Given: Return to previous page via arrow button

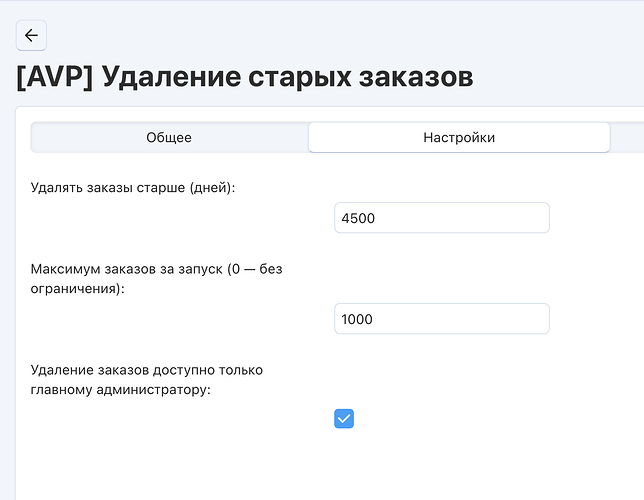Looking at the screenshot, I should (x=31, y=35).
